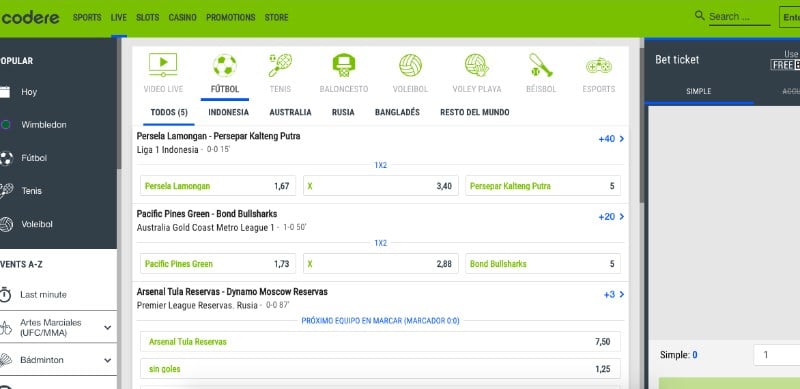Open the Slots menu item

pos(147,17)
